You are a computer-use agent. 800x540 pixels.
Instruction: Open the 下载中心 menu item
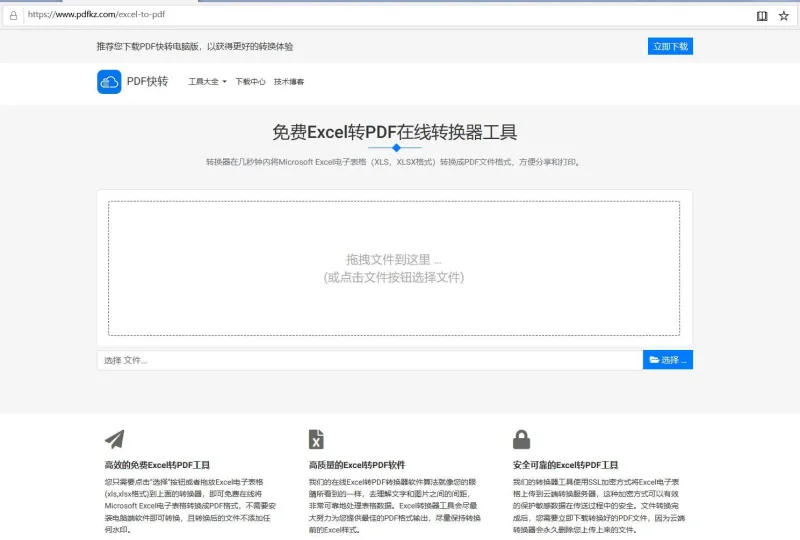pyautogui.click(x=250, y=82)
